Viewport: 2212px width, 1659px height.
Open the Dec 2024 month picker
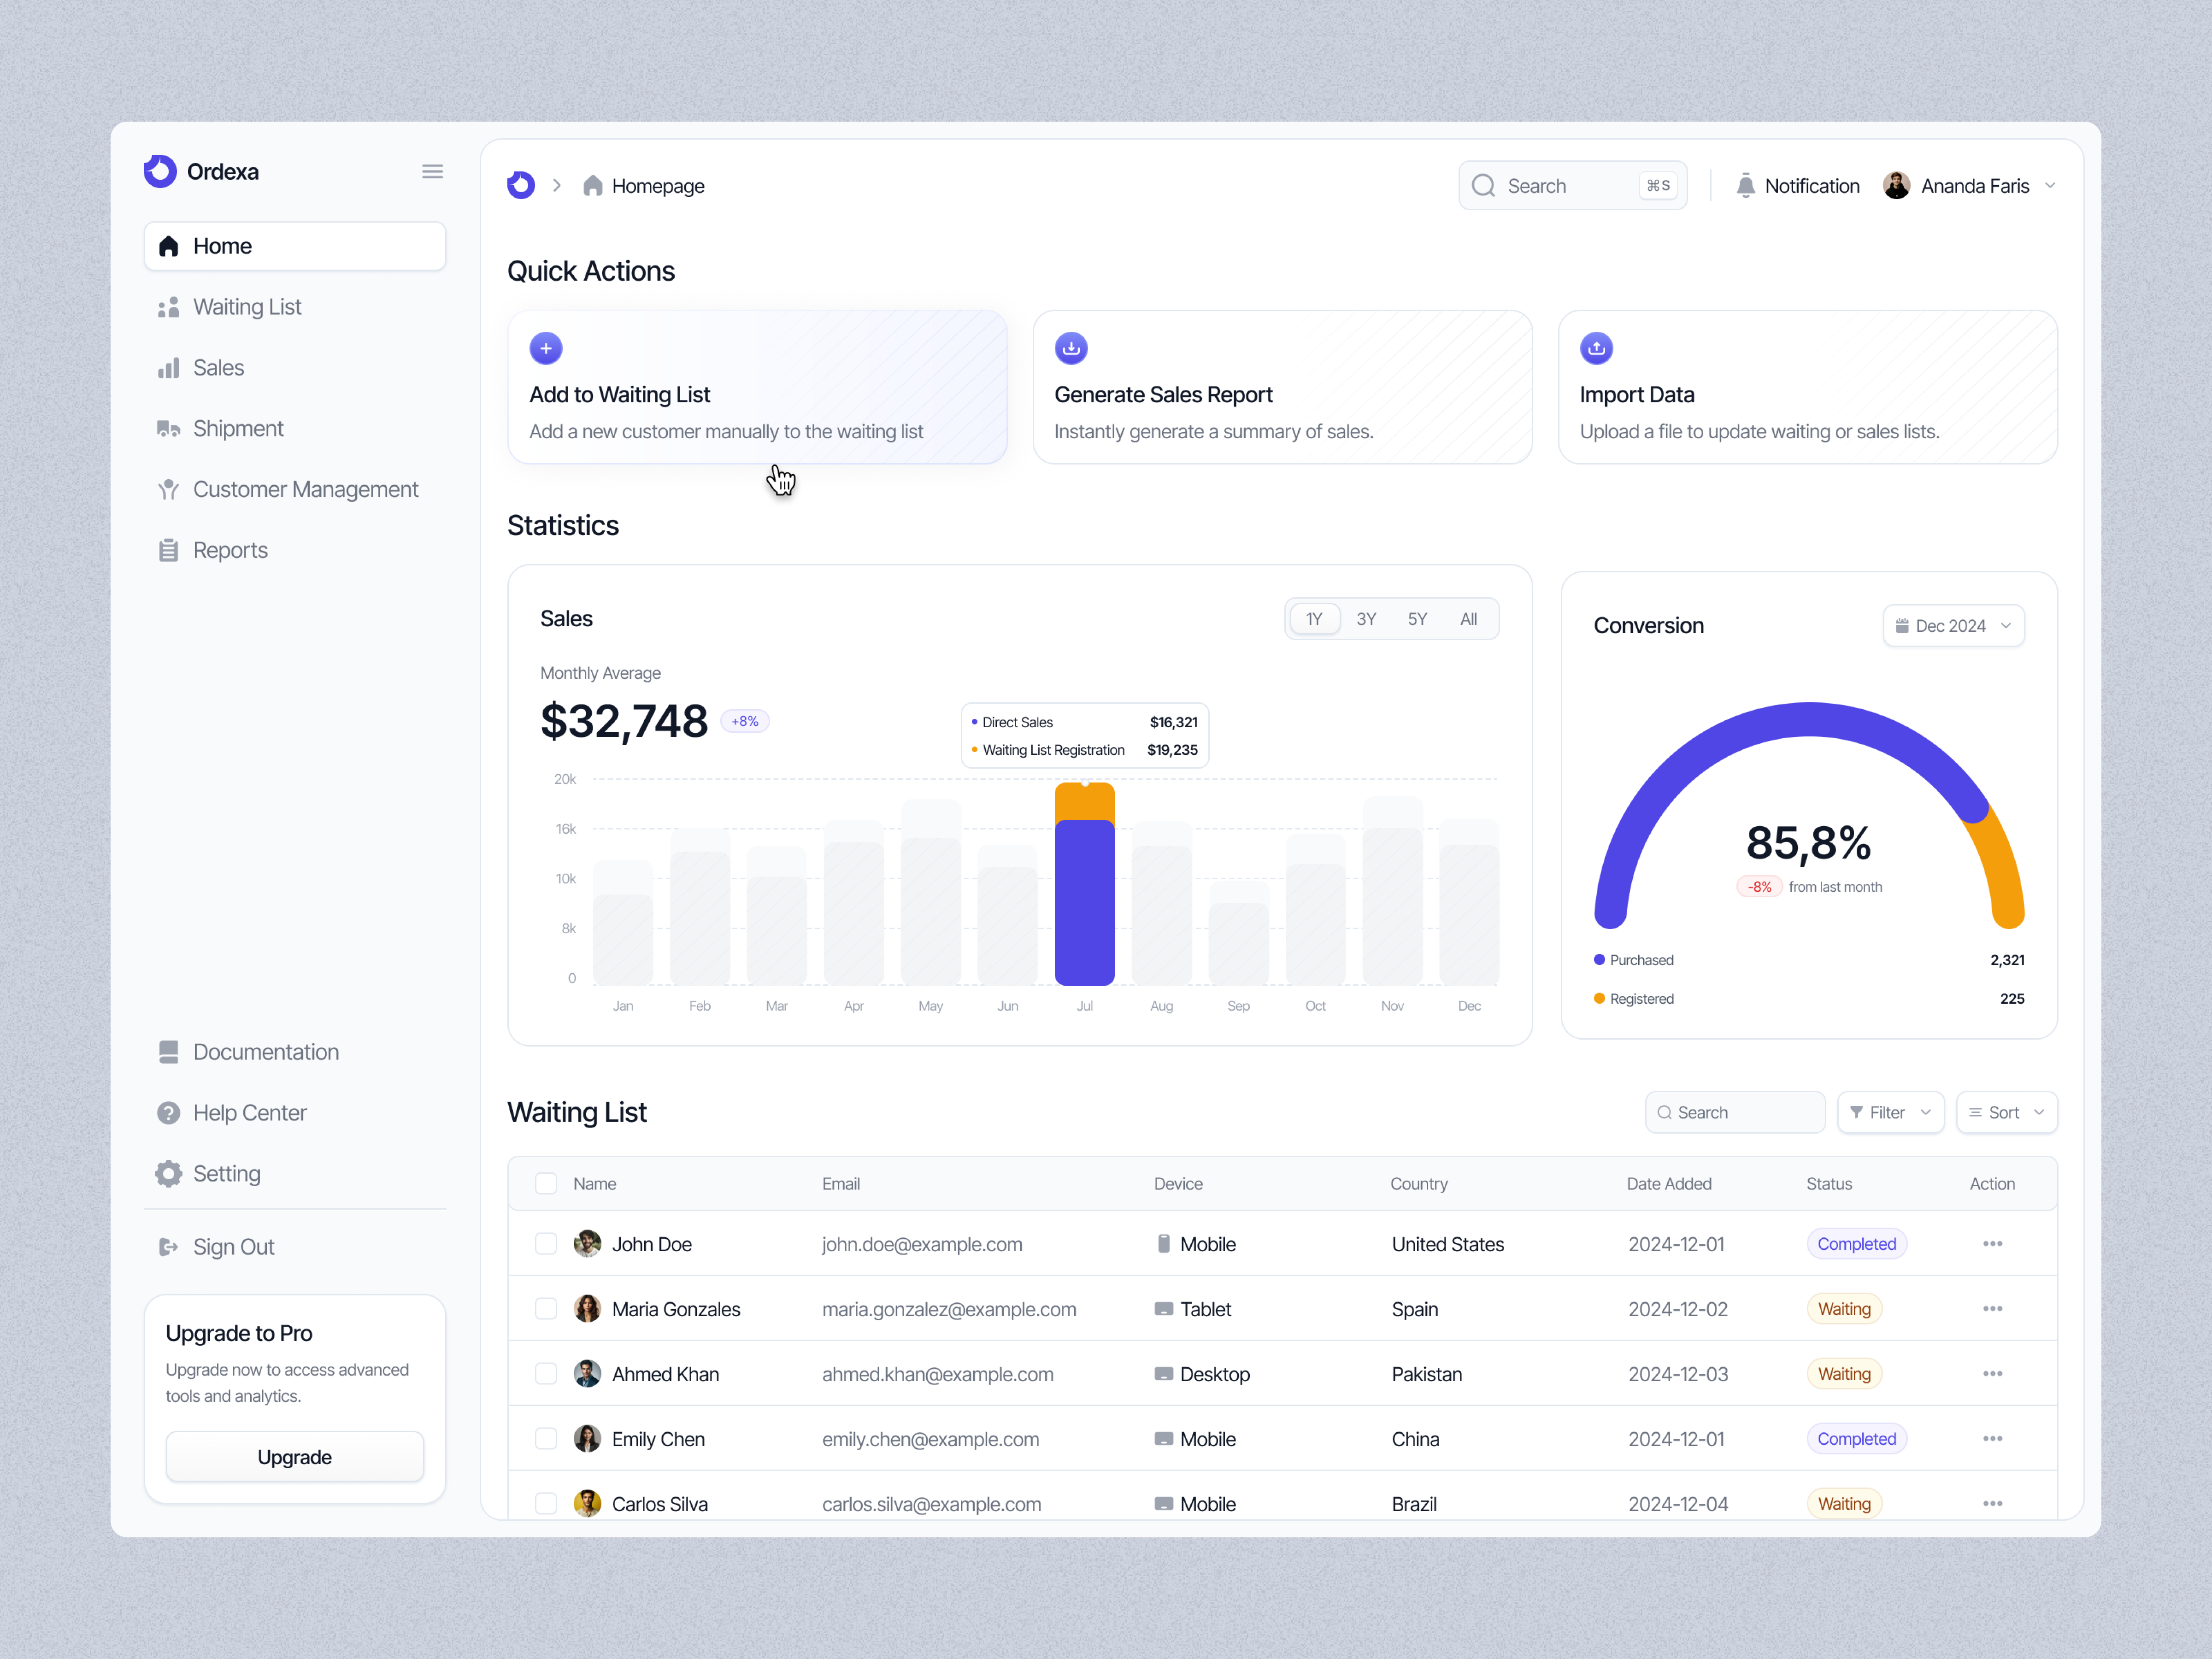(x=1952, y=625)
